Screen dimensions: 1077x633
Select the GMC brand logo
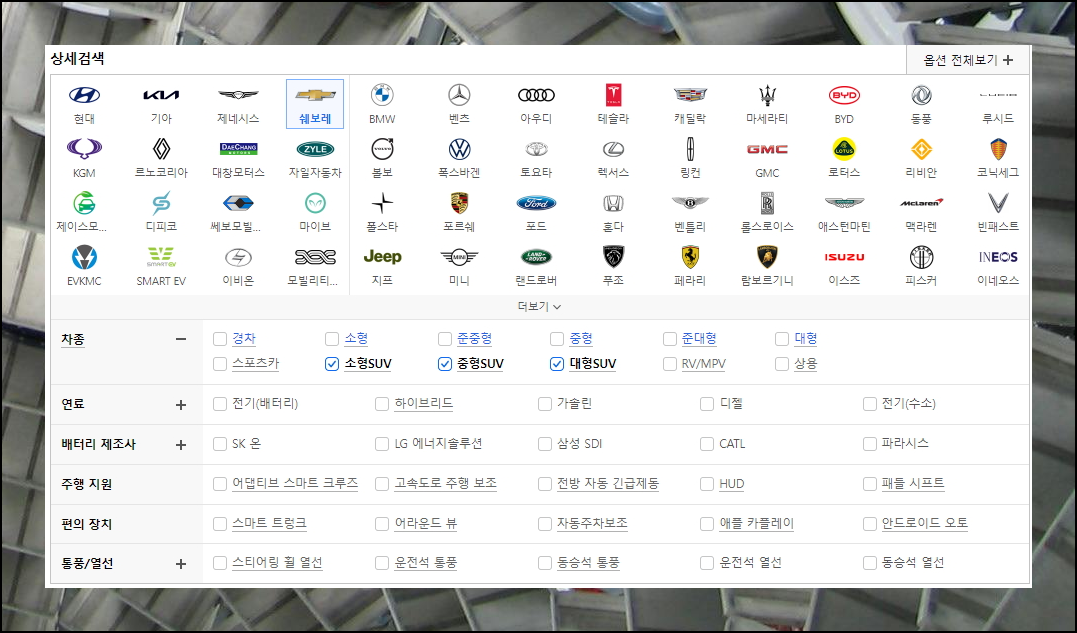(767, 149)
